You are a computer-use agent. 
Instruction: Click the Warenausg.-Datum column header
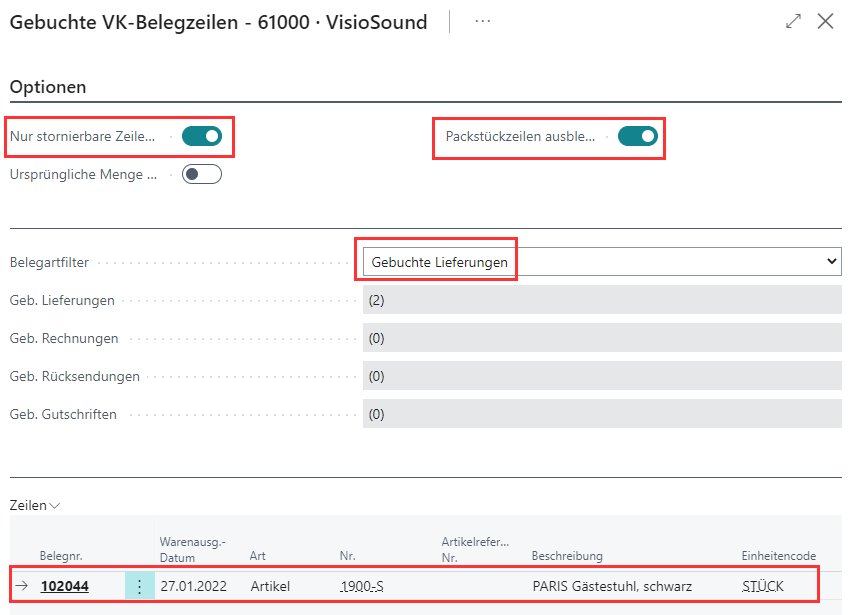coord(192,549)
